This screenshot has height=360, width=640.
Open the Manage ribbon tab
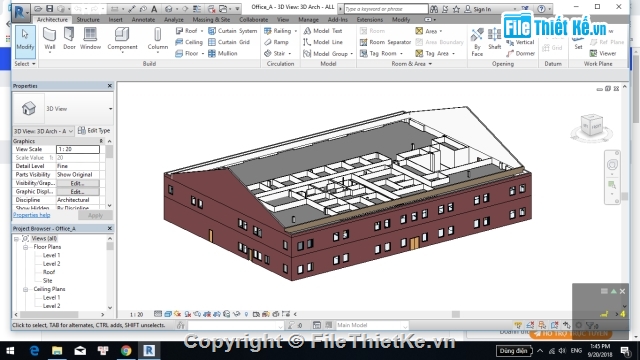(x=309, y=20)
